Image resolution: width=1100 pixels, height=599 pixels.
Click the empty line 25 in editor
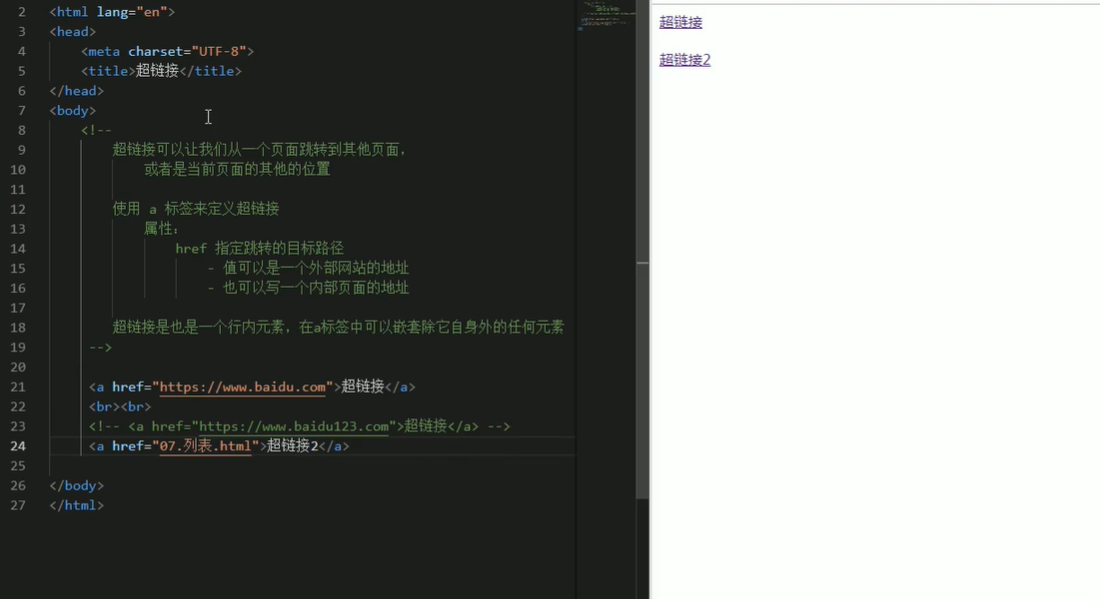point(312,466)
